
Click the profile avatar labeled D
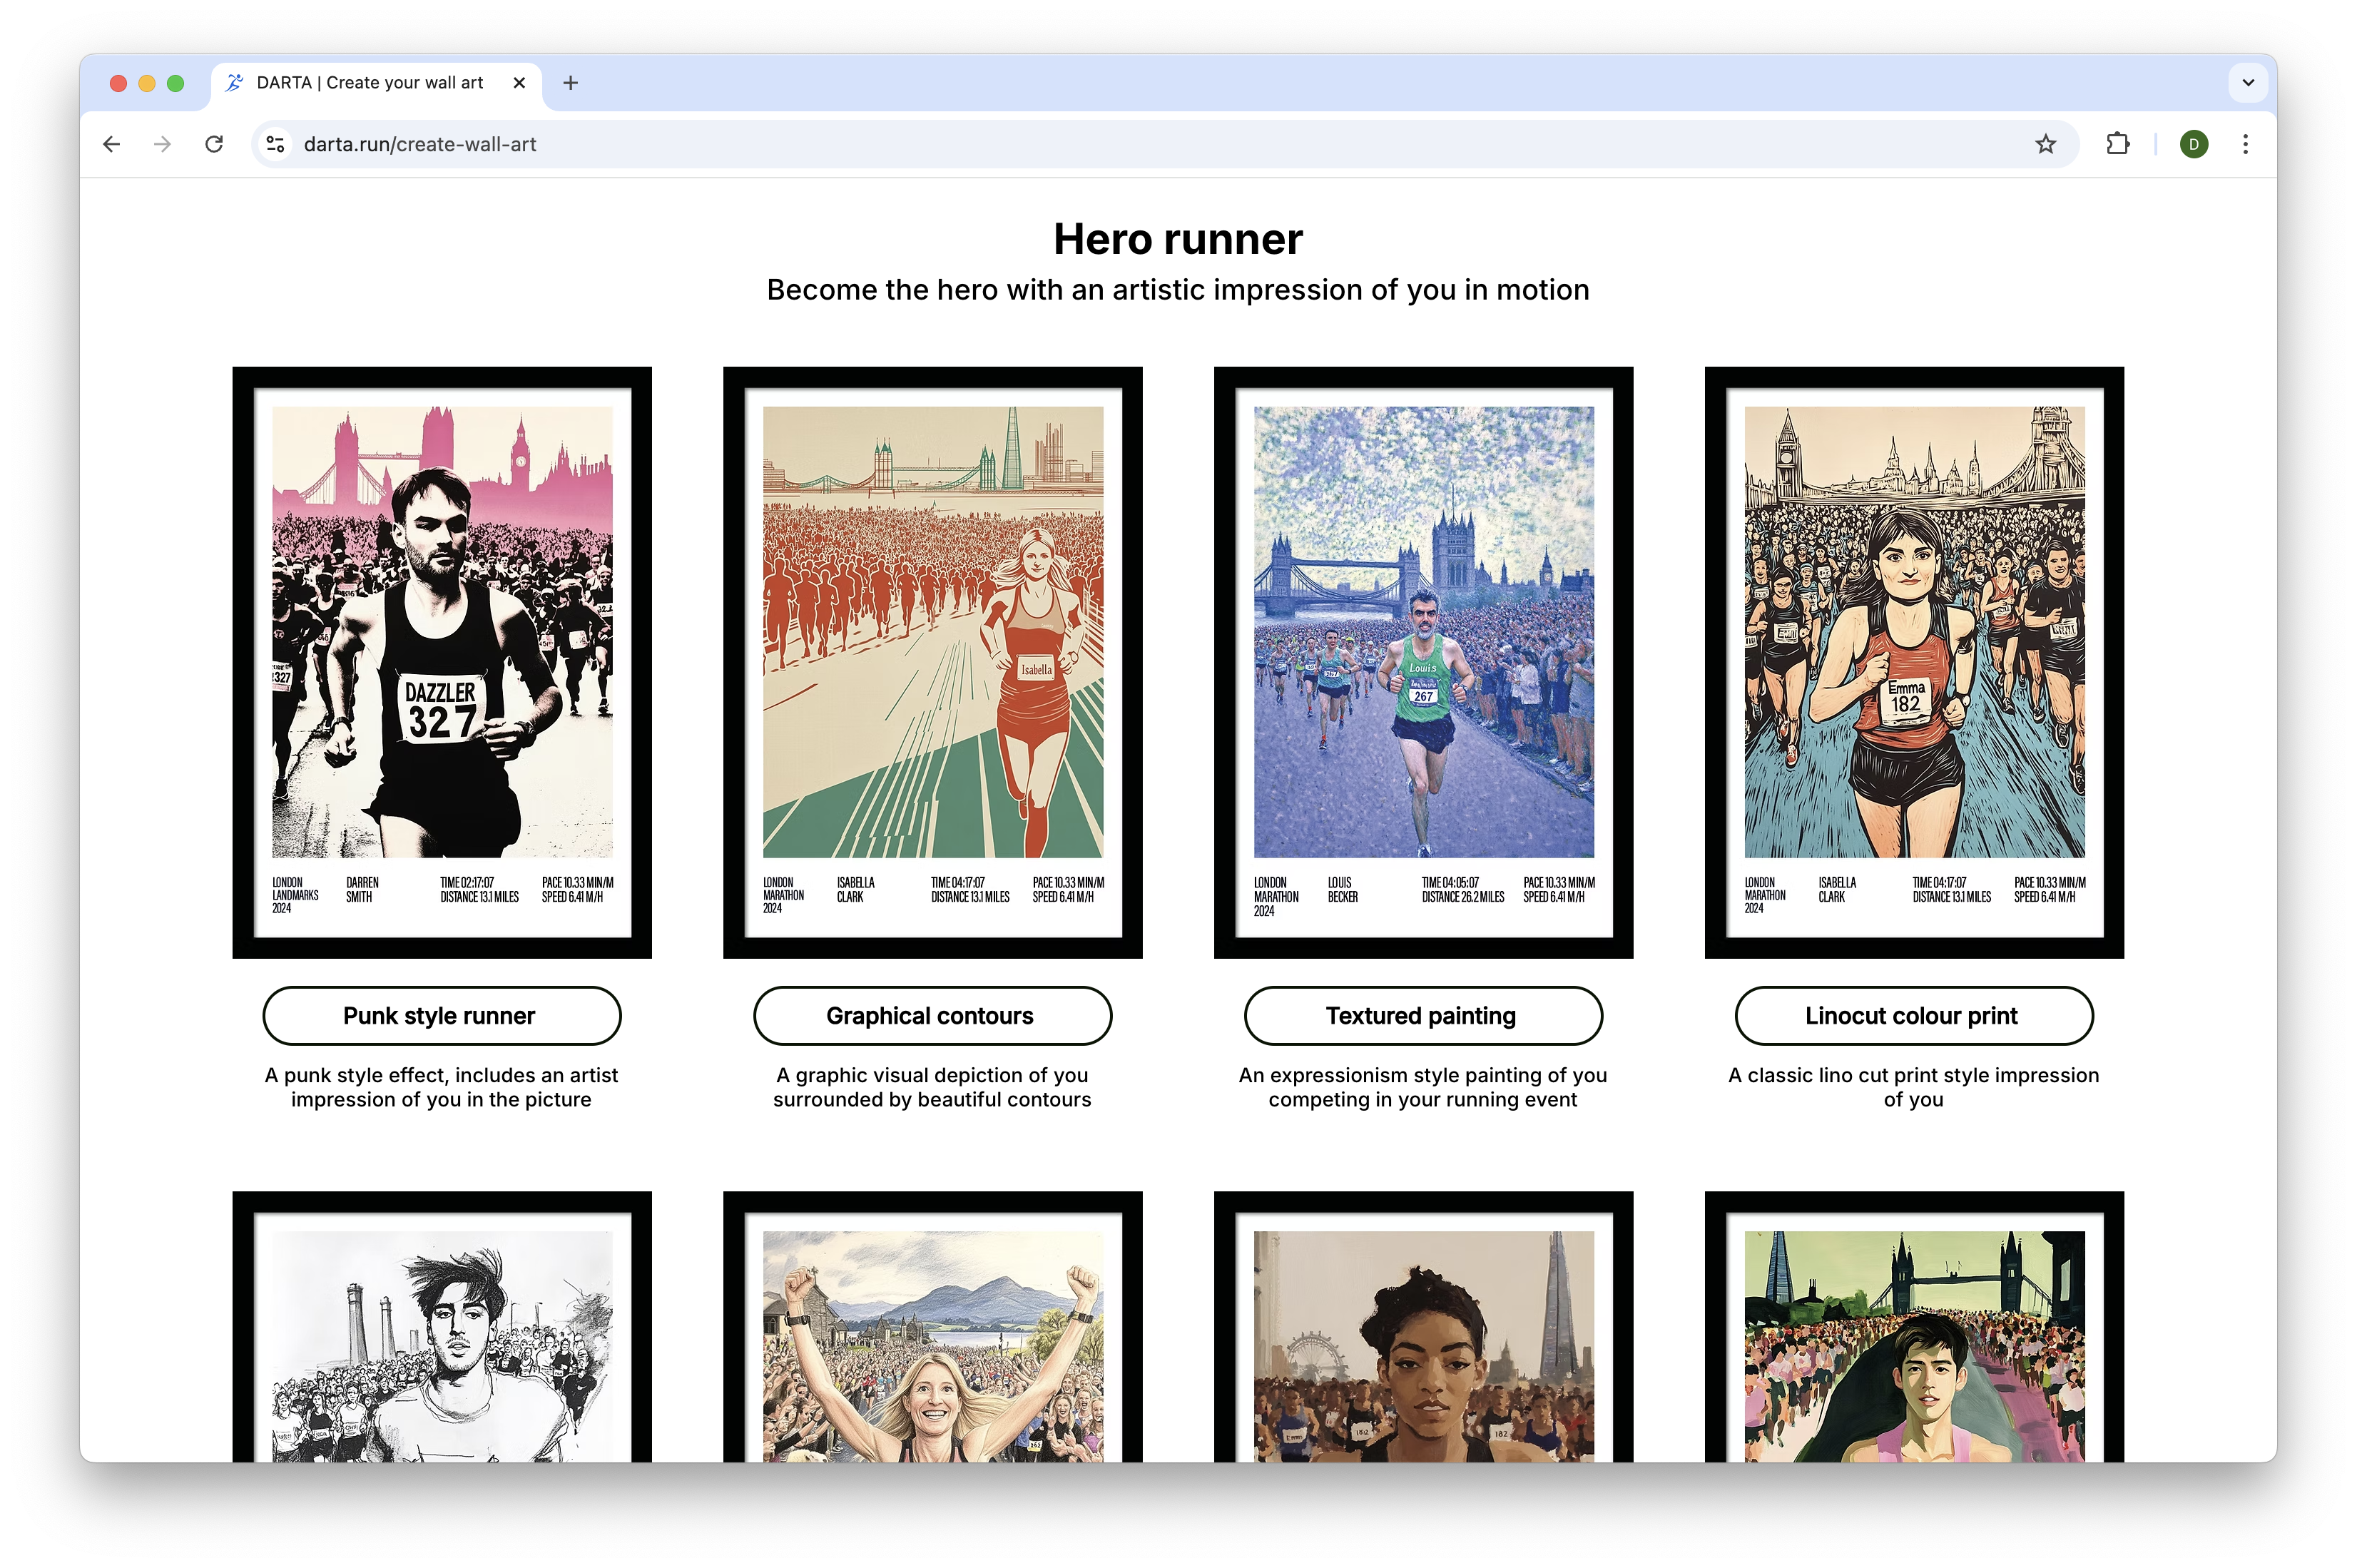(2193, 144)
